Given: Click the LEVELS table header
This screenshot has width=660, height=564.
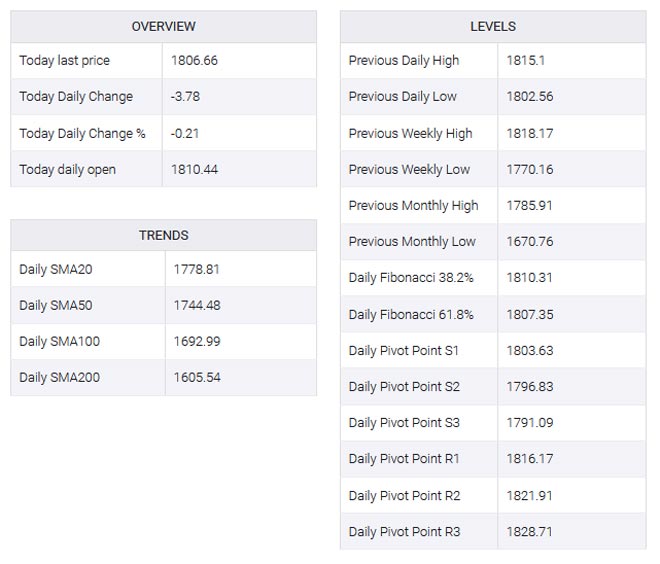Looking at the screenshot, I should click(492, 26).
